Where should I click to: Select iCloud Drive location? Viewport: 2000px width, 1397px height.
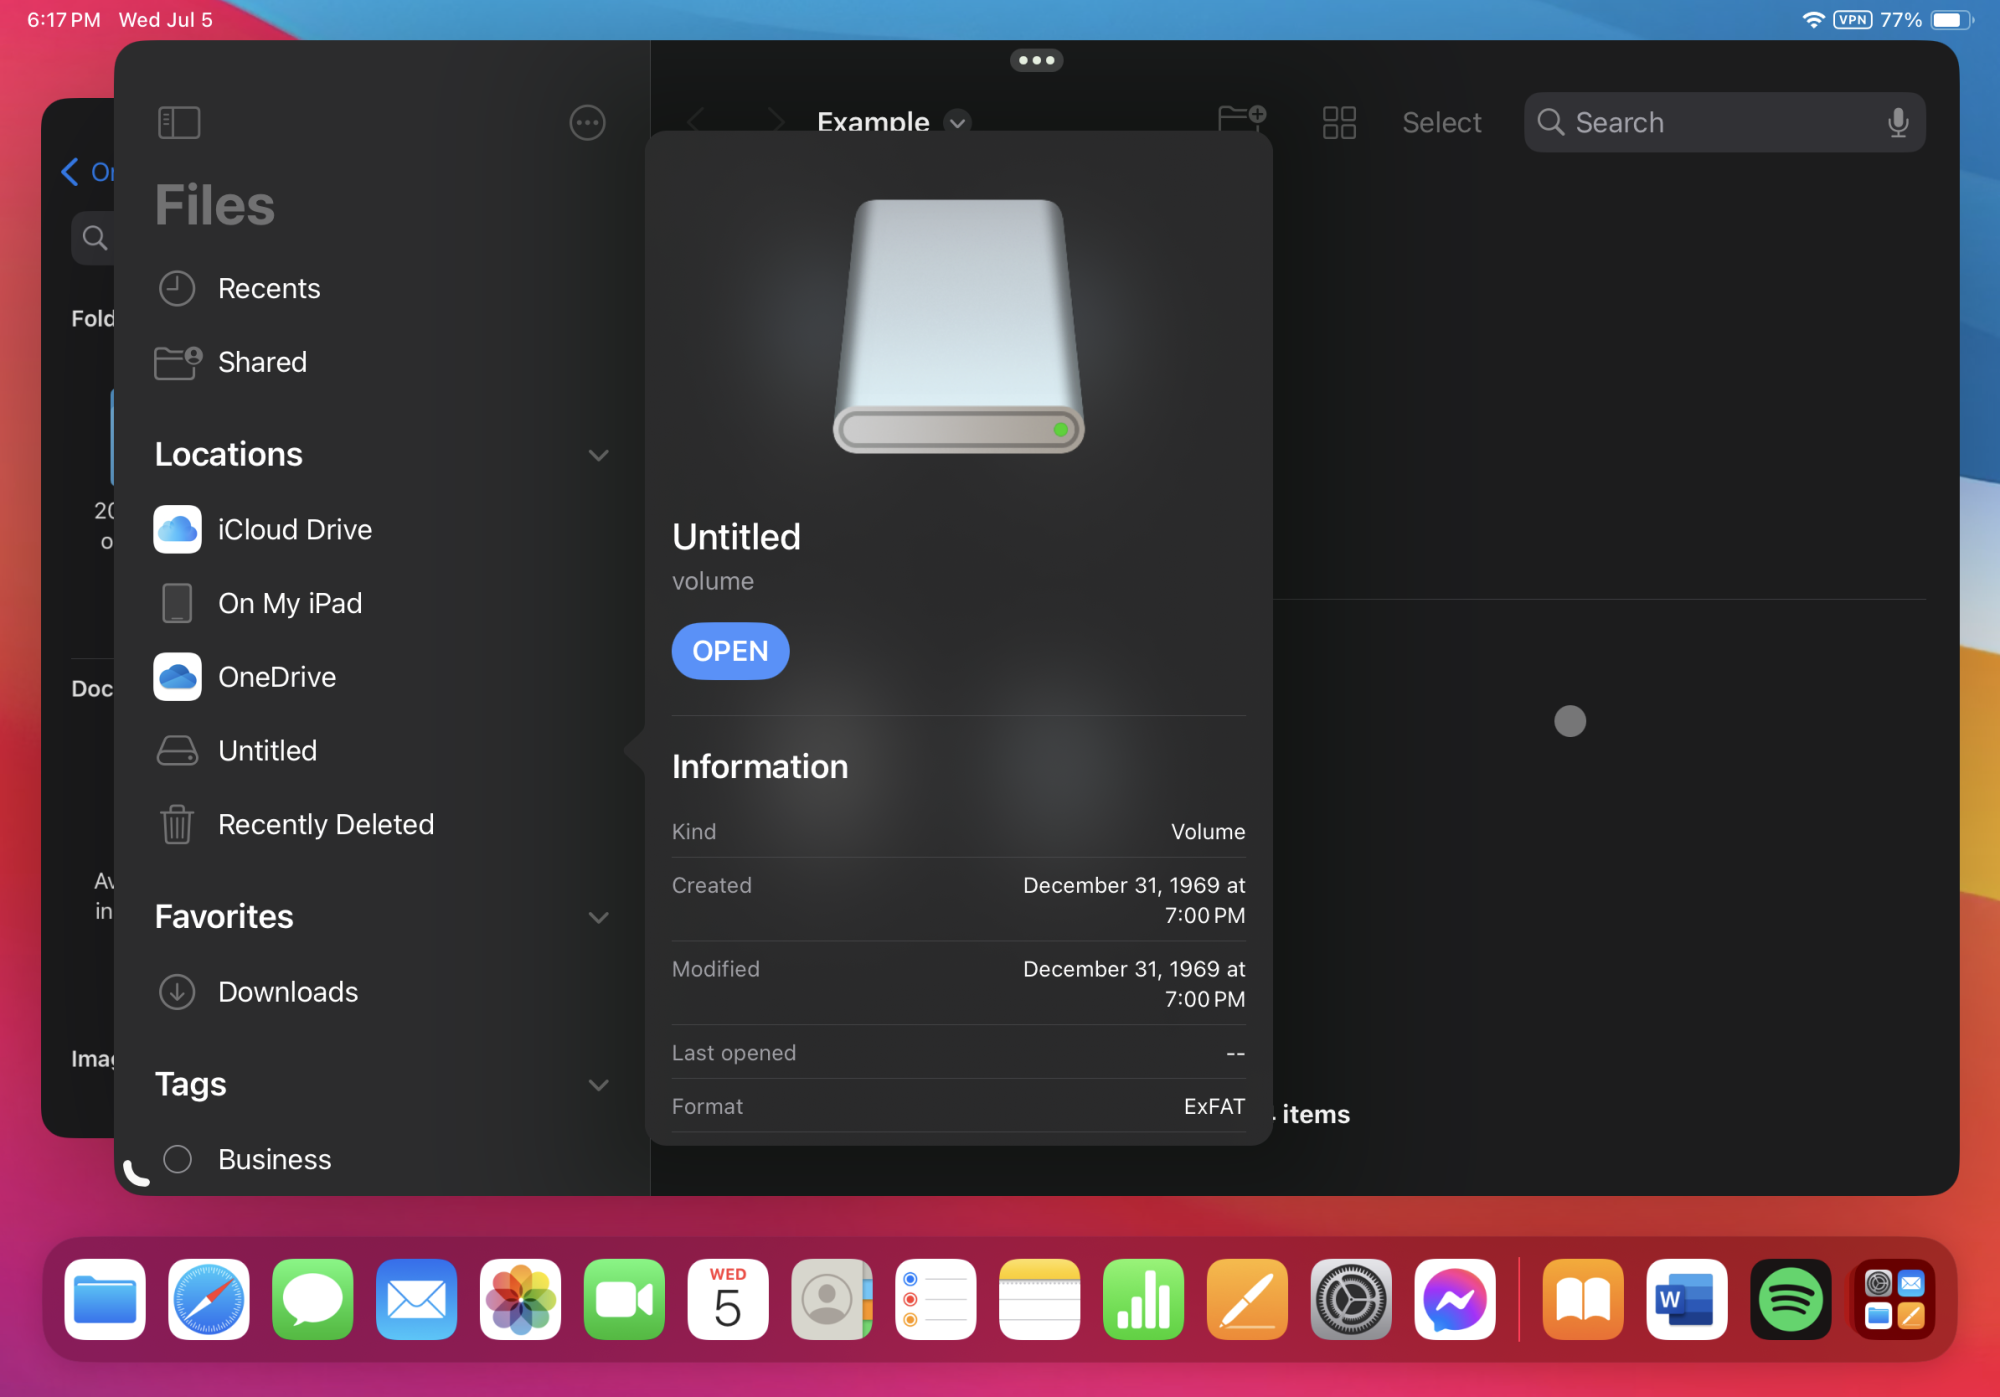(x=294, y=530)
